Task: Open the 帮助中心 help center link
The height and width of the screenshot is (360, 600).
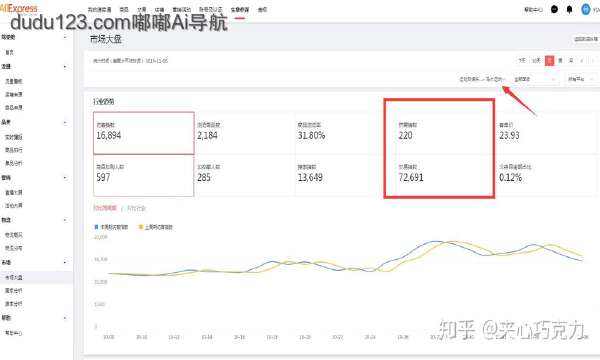Action: [x=533, y=10]
